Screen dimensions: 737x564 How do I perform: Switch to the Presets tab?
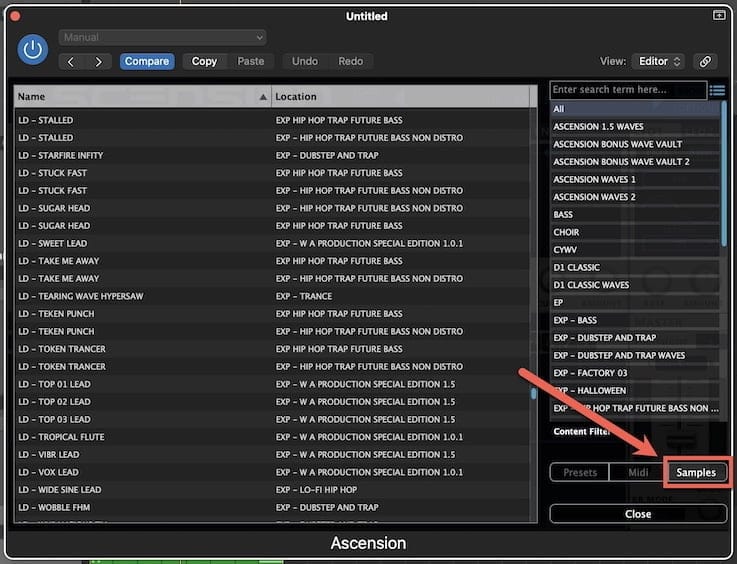[580, 472]
